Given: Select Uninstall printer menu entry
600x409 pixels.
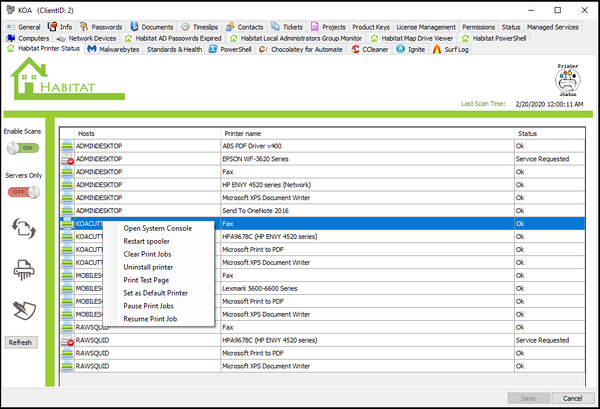Looking at the screenshot, I should click(148, 267).
